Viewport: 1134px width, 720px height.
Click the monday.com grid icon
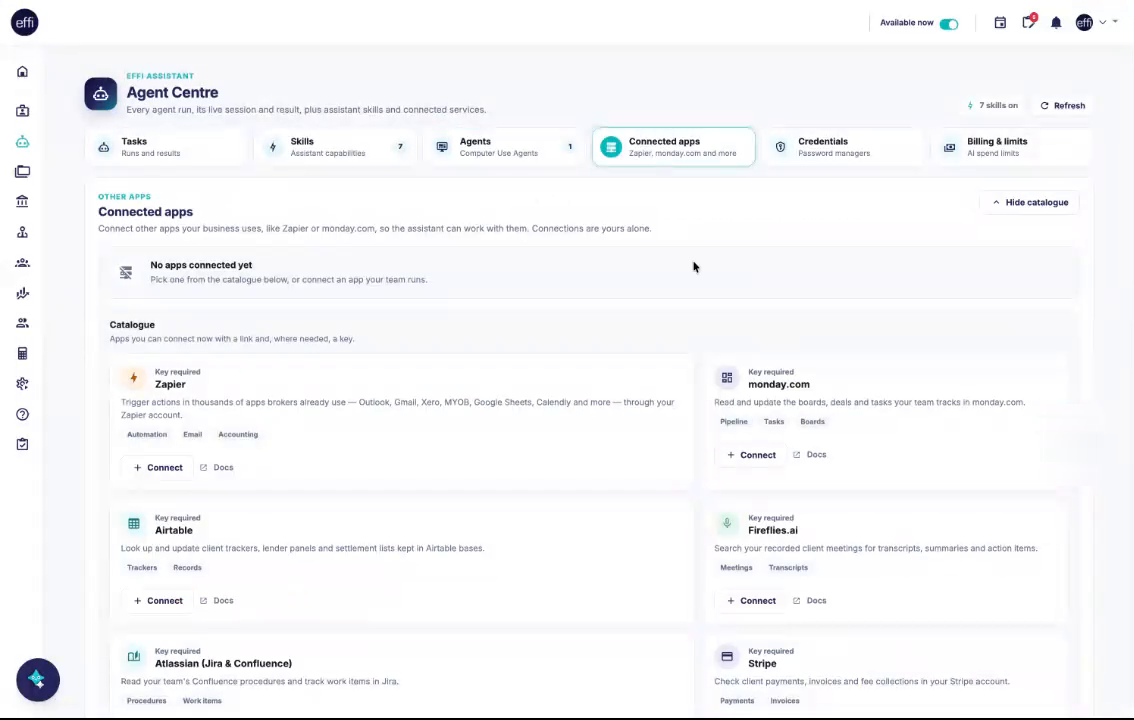click(727, 377)
